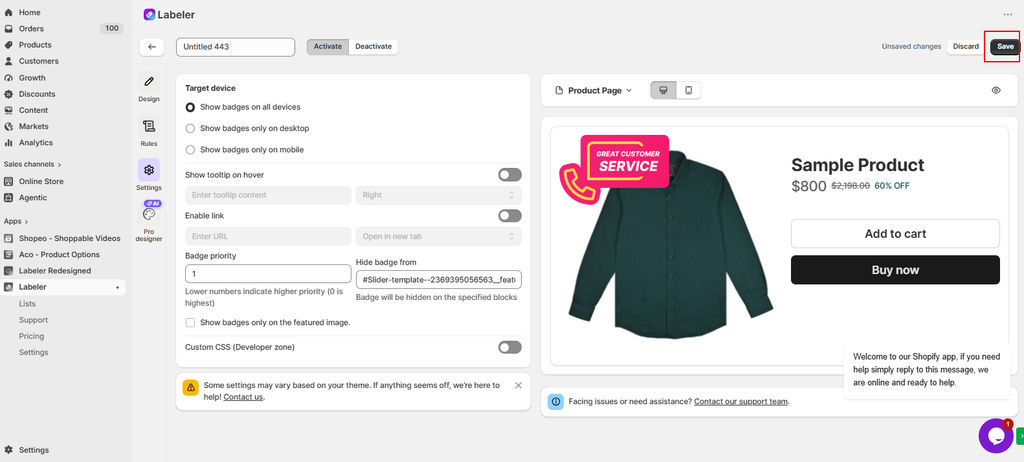Click the back arrow button
1024x462 pixels.
152,47
